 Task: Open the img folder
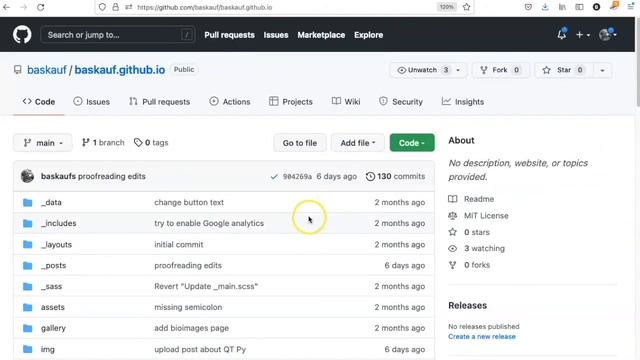tap(47, 349)
